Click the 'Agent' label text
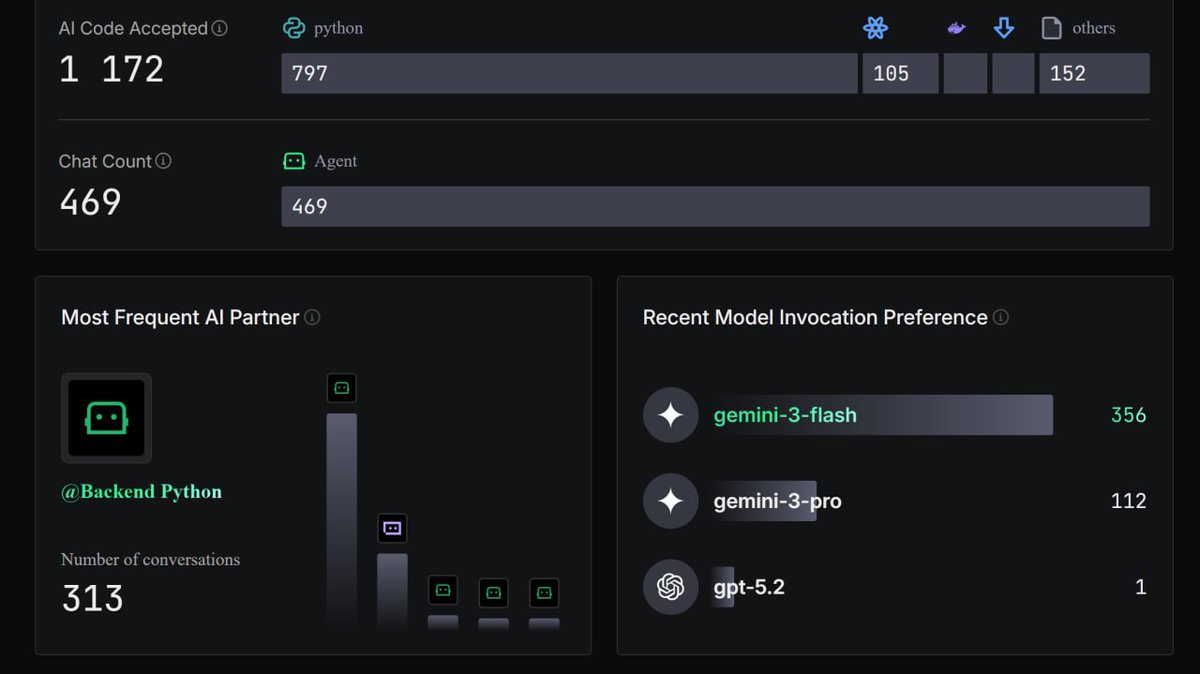 (x=335, y=161)
